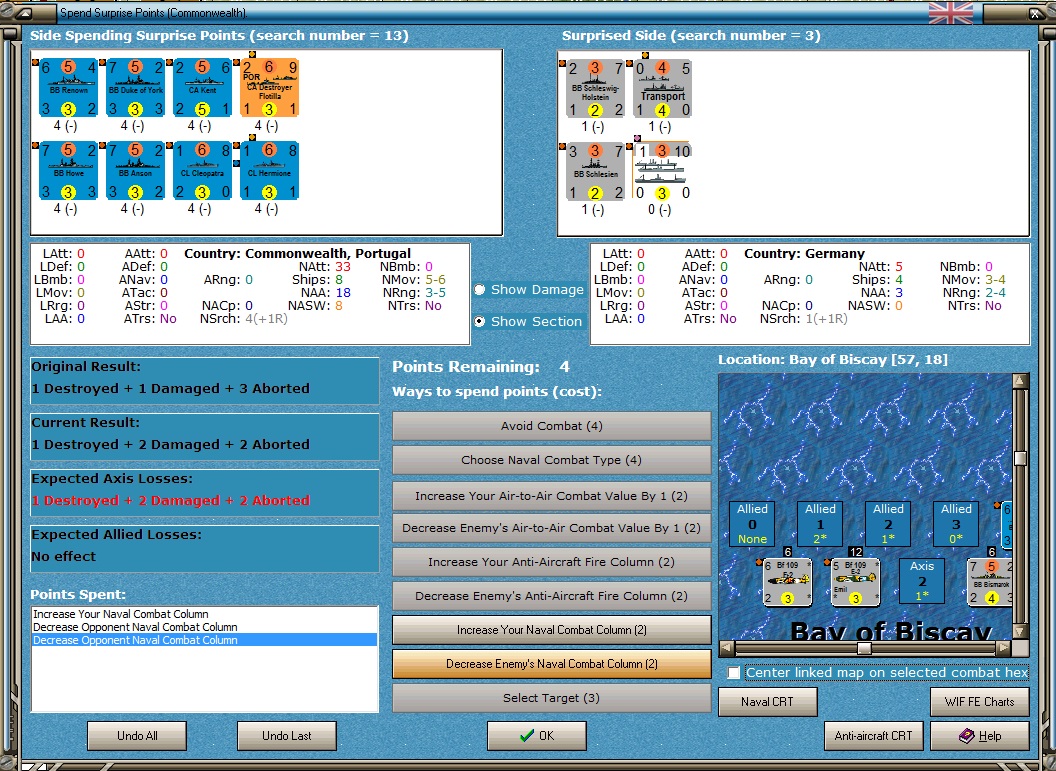Image resolution: width=1056 pixels, height=771 pixels.
Task: Click the Select Target (3) button
Action: click(552, 698)
